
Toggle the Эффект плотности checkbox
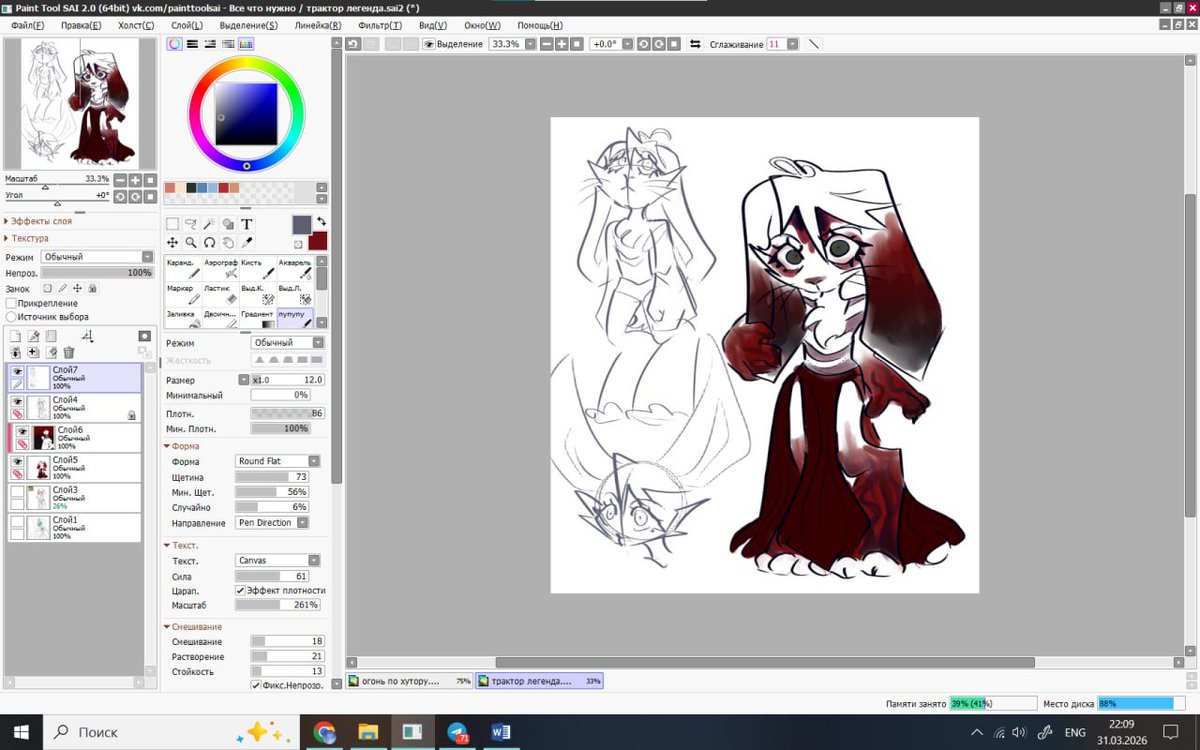click(x=240, y=591)
